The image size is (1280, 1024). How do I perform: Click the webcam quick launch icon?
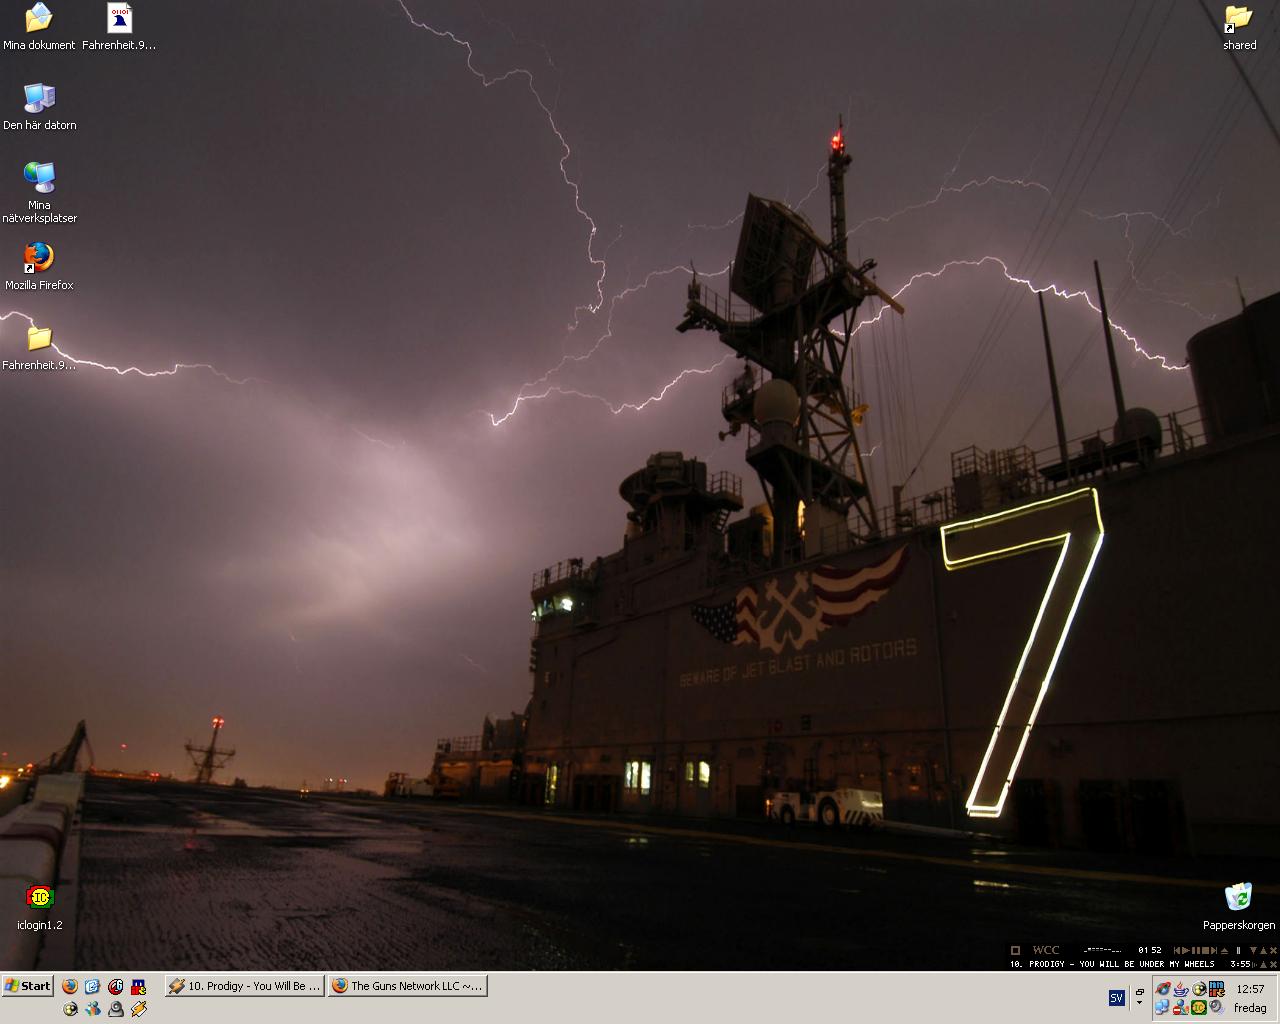click(116, 1009)
